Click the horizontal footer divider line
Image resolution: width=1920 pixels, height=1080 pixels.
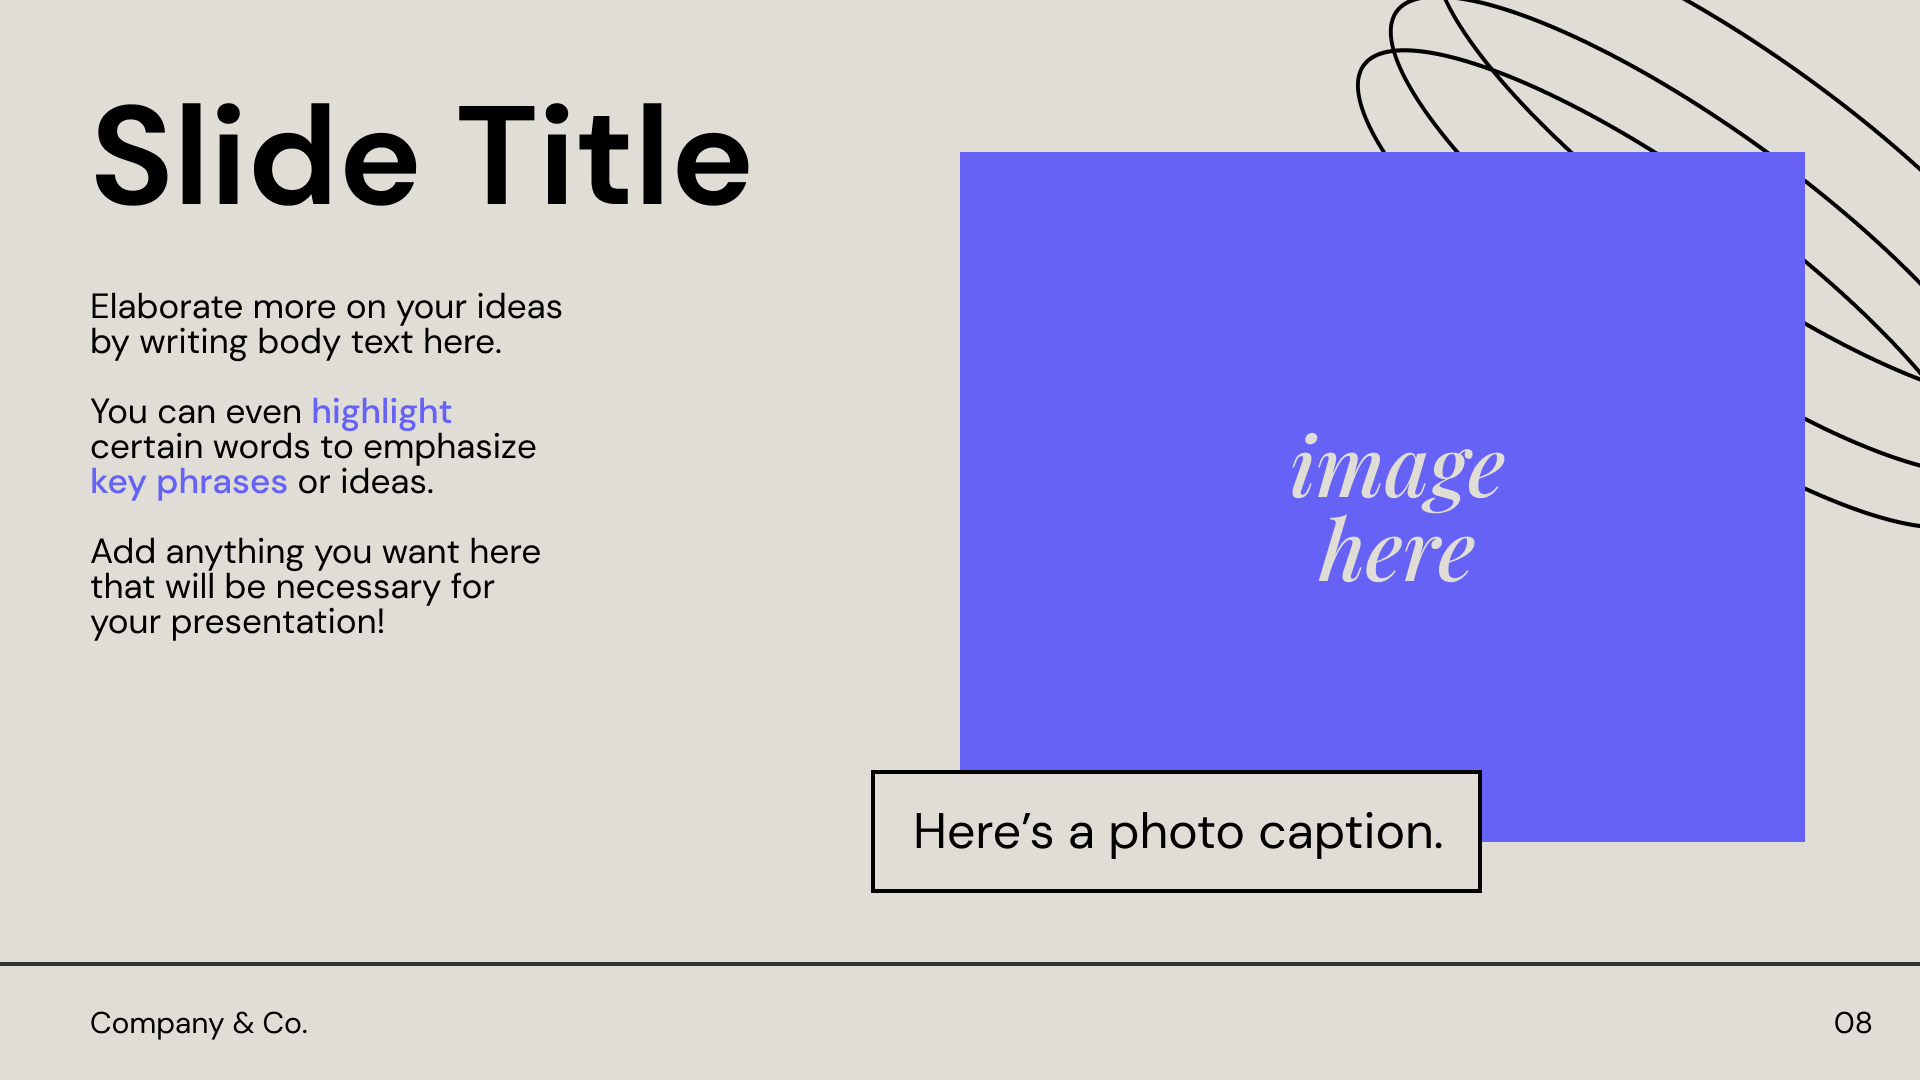[x=960, y=964]
